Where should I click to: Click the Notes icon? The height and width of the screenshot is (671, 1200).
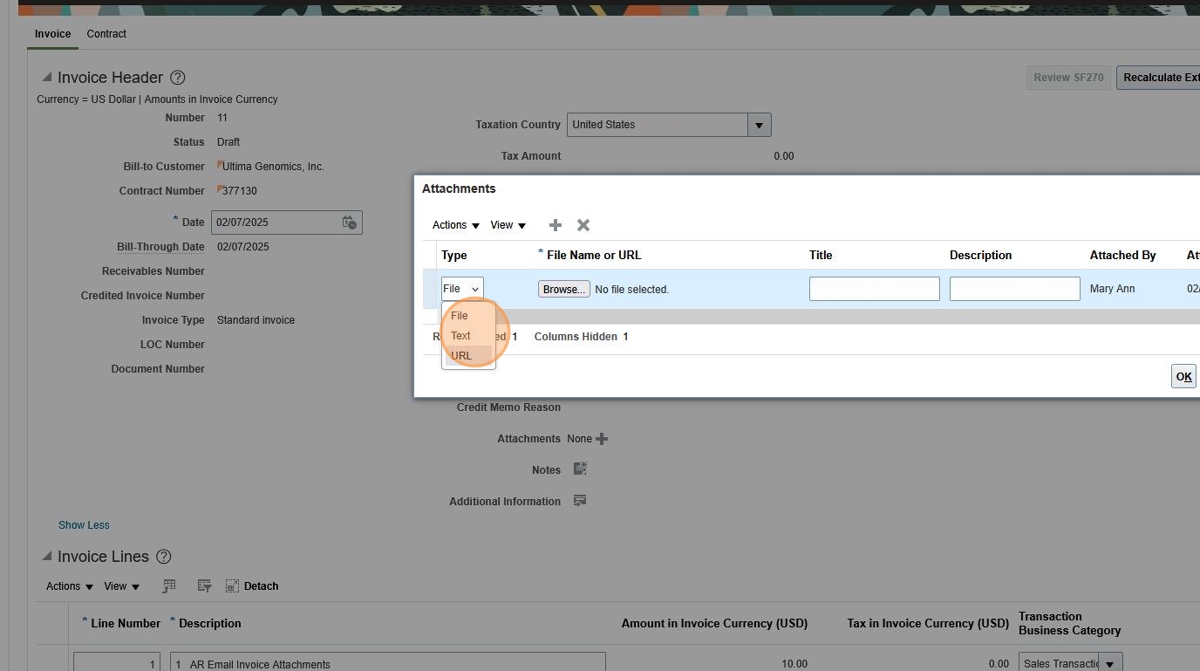[x=580, y=469]
